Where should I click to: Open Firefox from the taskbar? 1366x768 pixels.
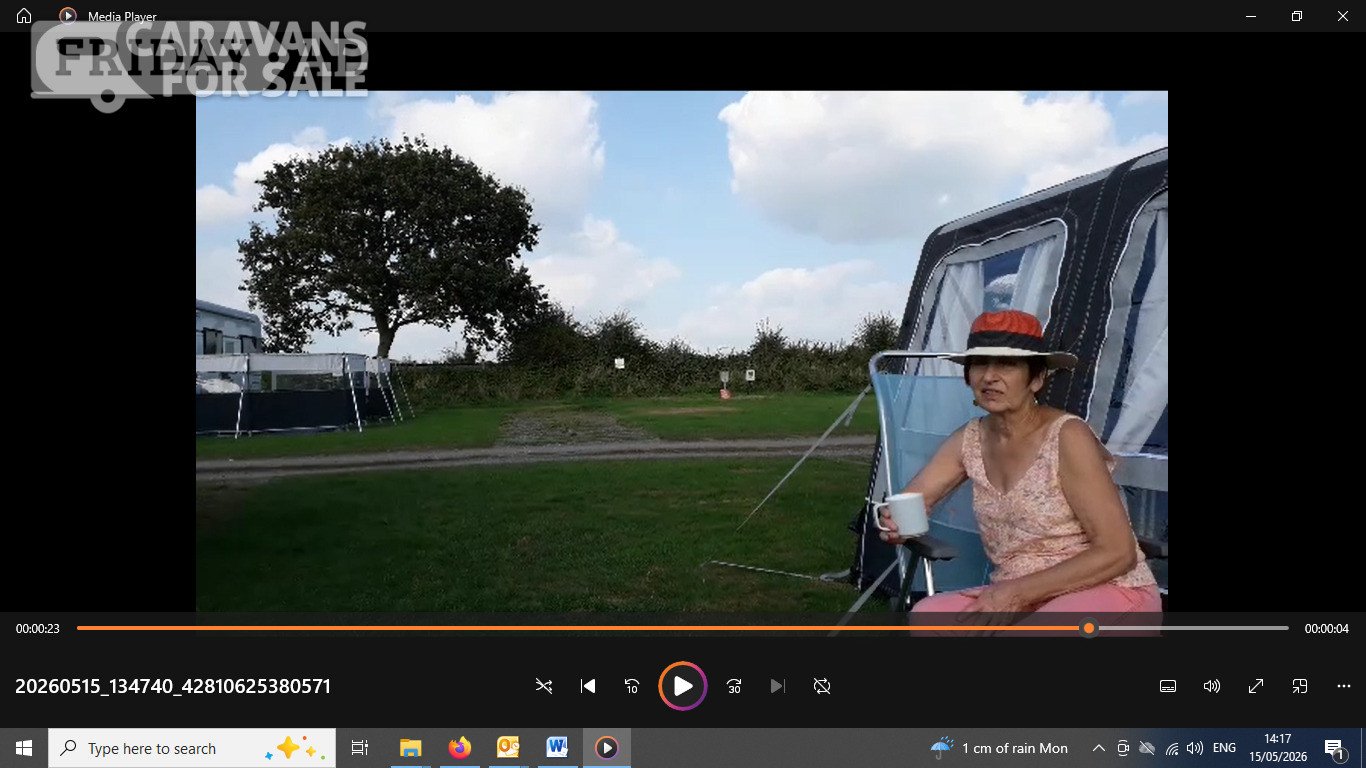point(460,748)
